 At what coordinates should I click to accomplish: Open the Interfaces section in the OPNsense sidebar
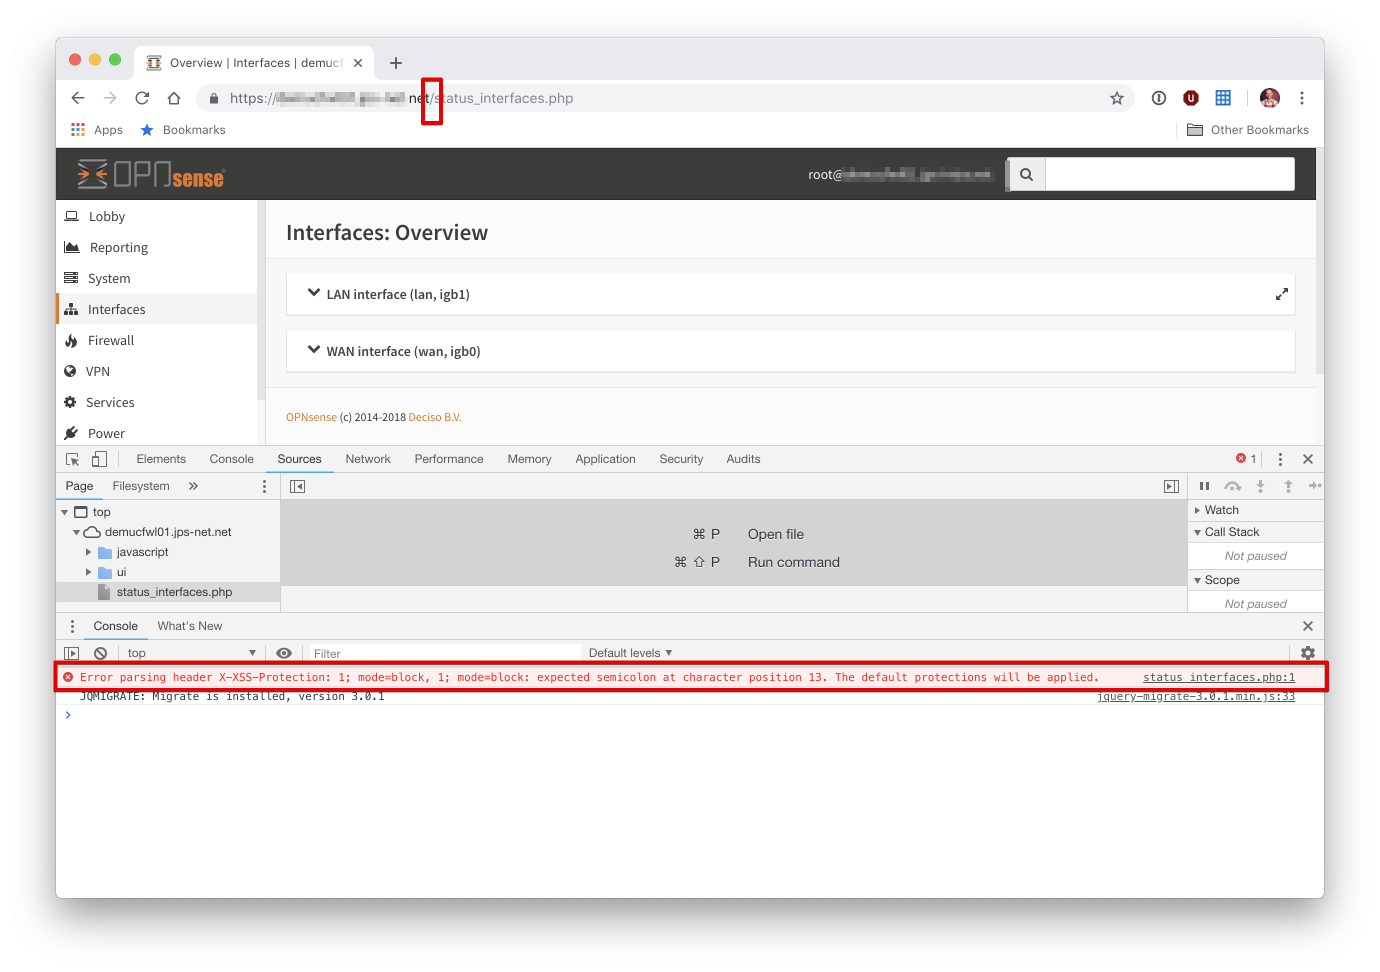click(x=116, y=309)
